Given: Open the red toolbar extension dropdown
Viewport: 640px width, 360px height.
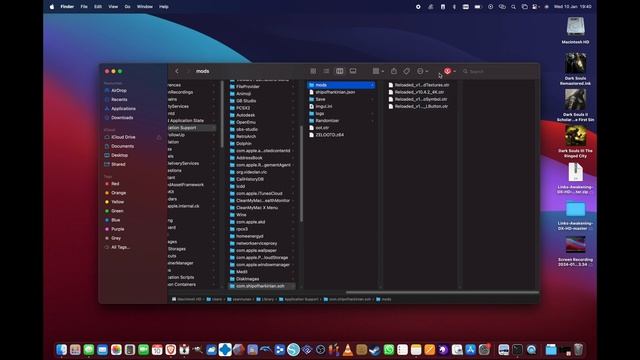Looking at the screenshot, I should pyautogui.click(x=450, y=71).
